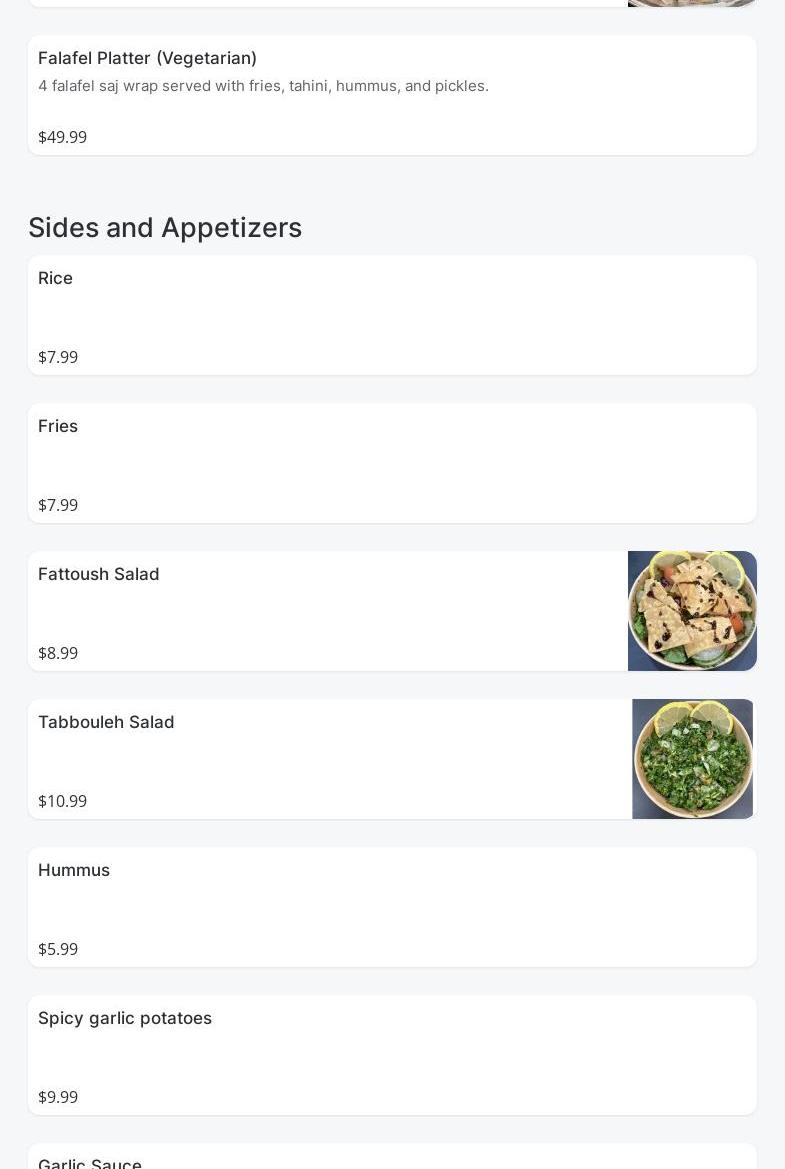Viewport: 785px width, 1169px height.
Task: Select the Hummus menu item
Action: click(x=74, y=870)
